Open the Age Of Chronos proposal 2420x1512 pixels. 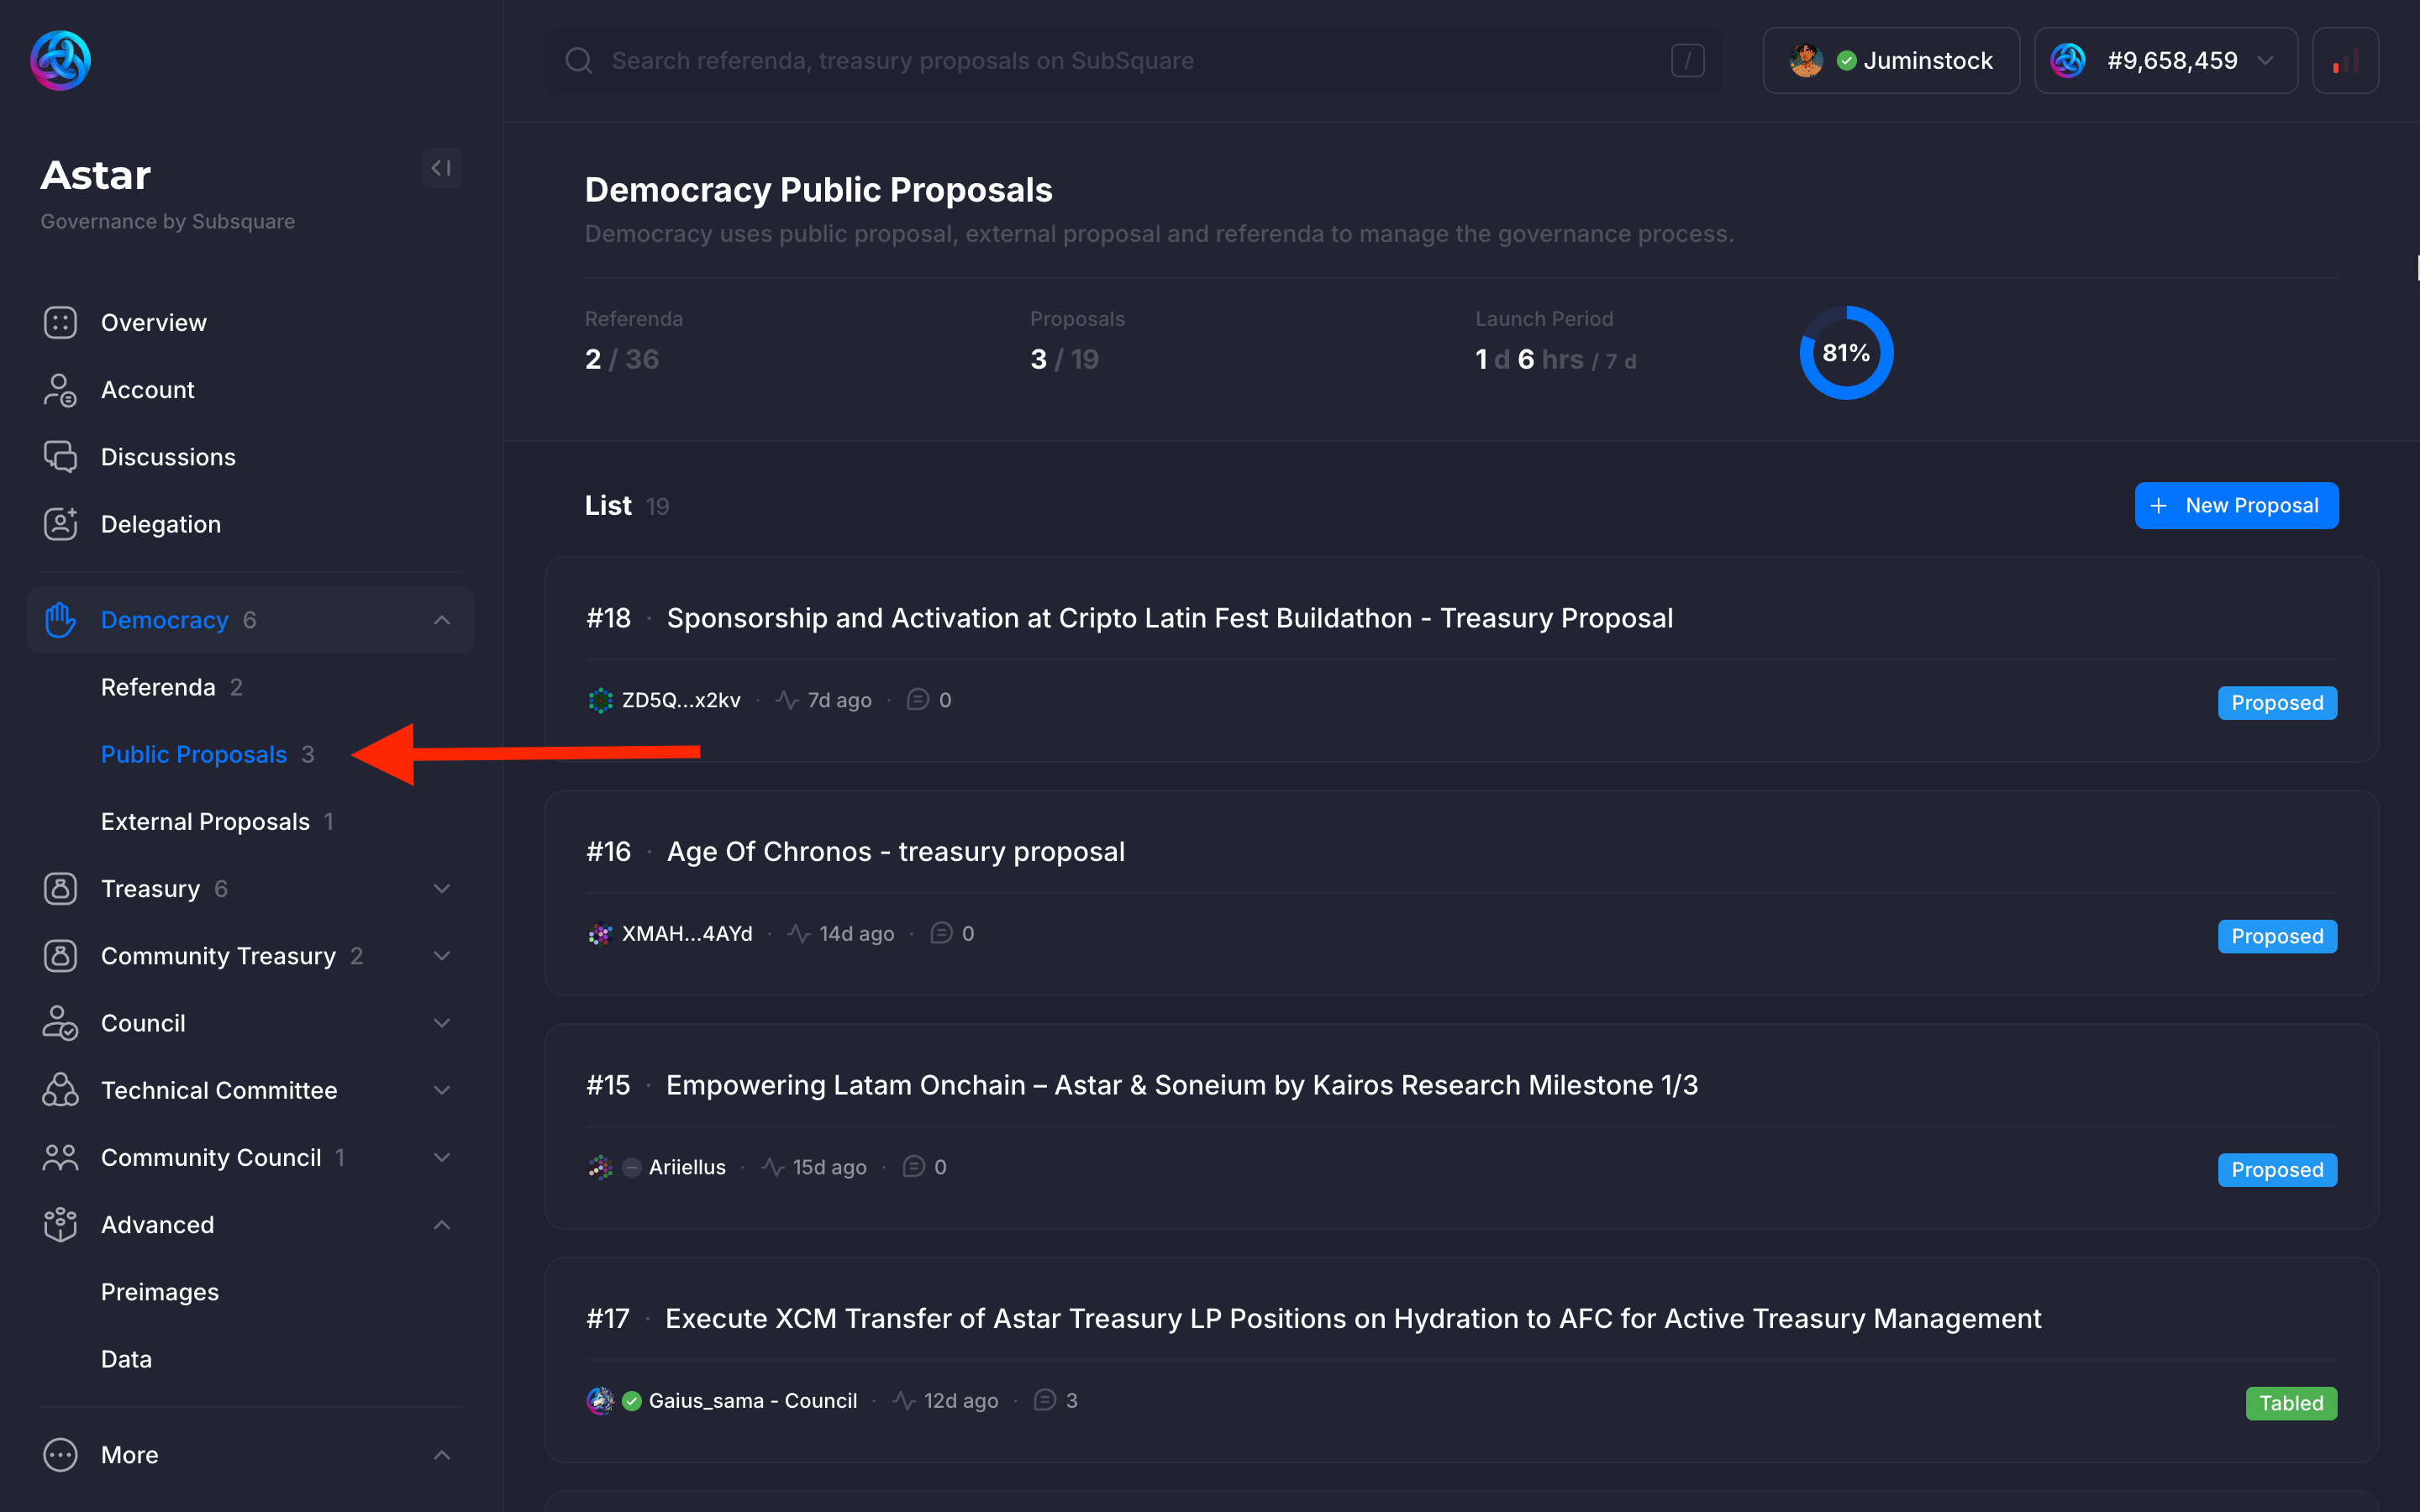coord(896,851)
